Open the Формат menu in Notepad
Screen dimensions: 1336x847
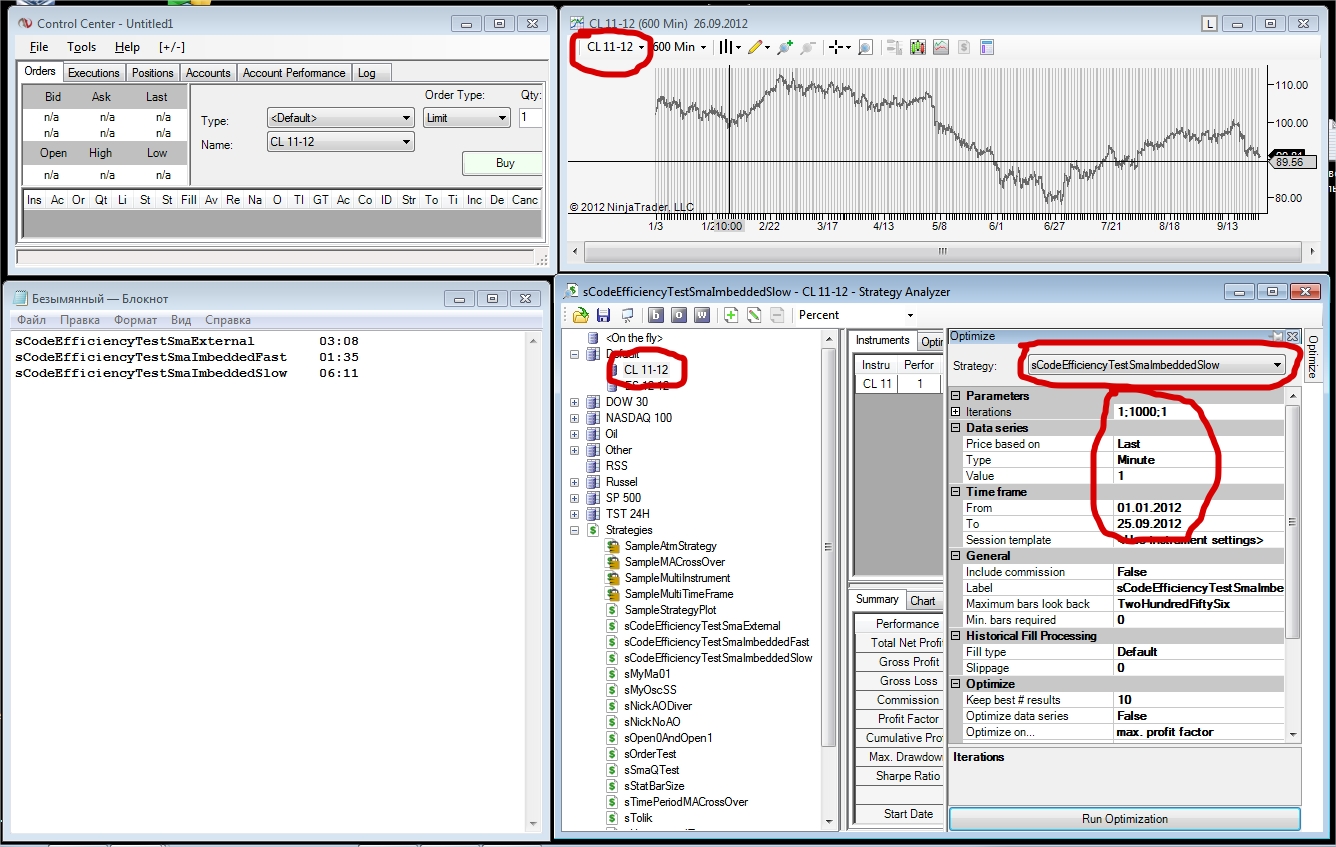click(135, 320)
